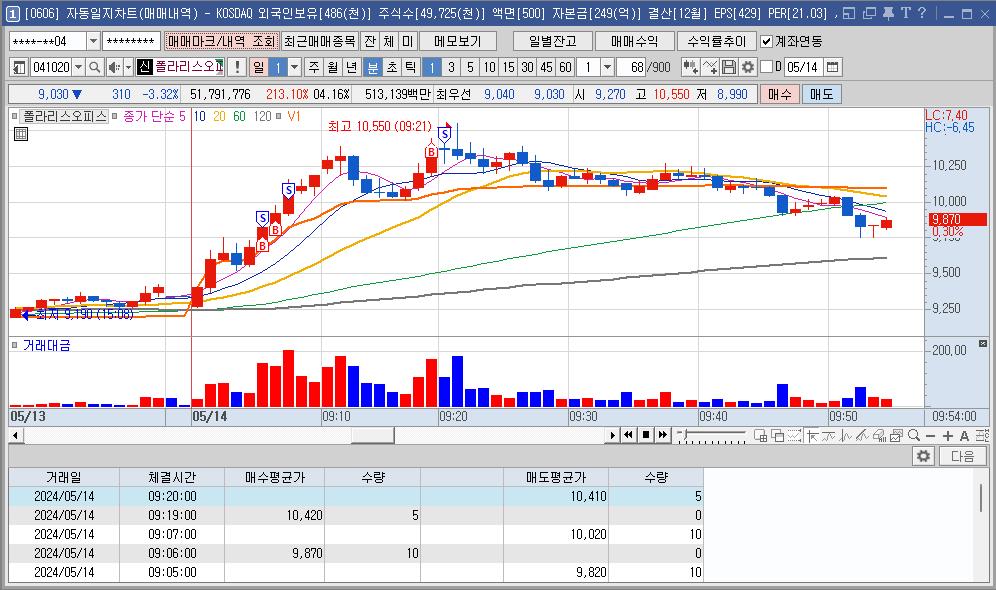Click the candle count field showing 68
Image resolution: width=996 pixels, height=590 pixels.
(631, 67)
